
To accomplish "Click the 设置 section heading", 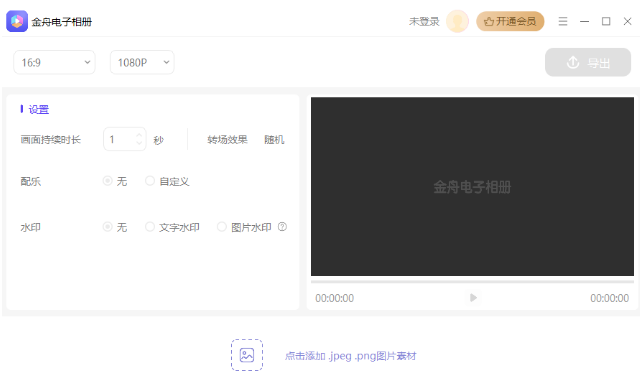I will coord(39,109).
